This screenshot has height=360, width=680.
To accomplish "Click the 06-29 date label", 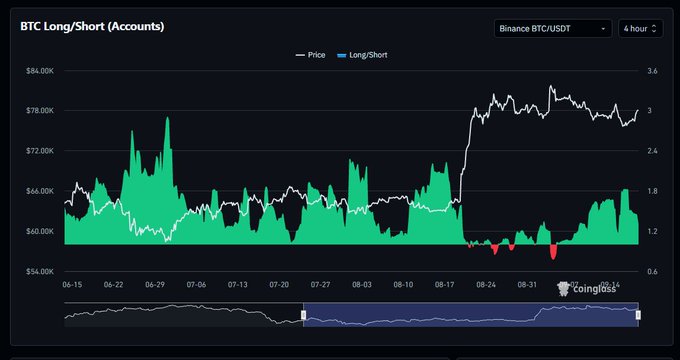I will click(155, 285).
